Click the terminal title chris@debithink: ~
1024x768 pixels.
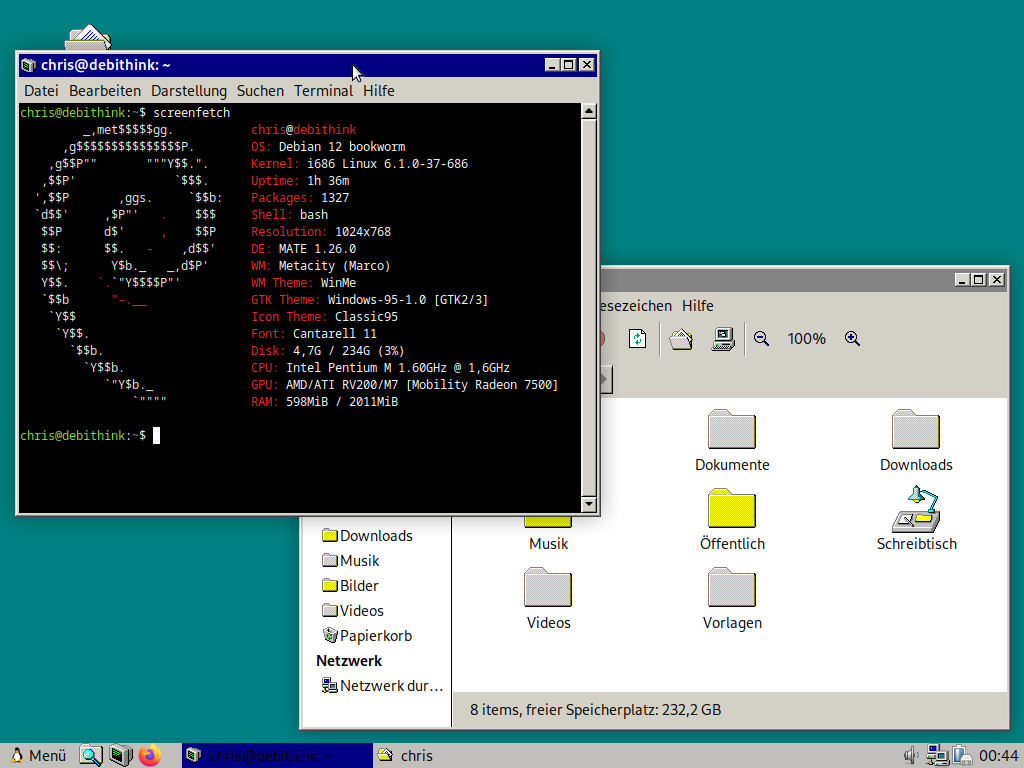(106, 65)
